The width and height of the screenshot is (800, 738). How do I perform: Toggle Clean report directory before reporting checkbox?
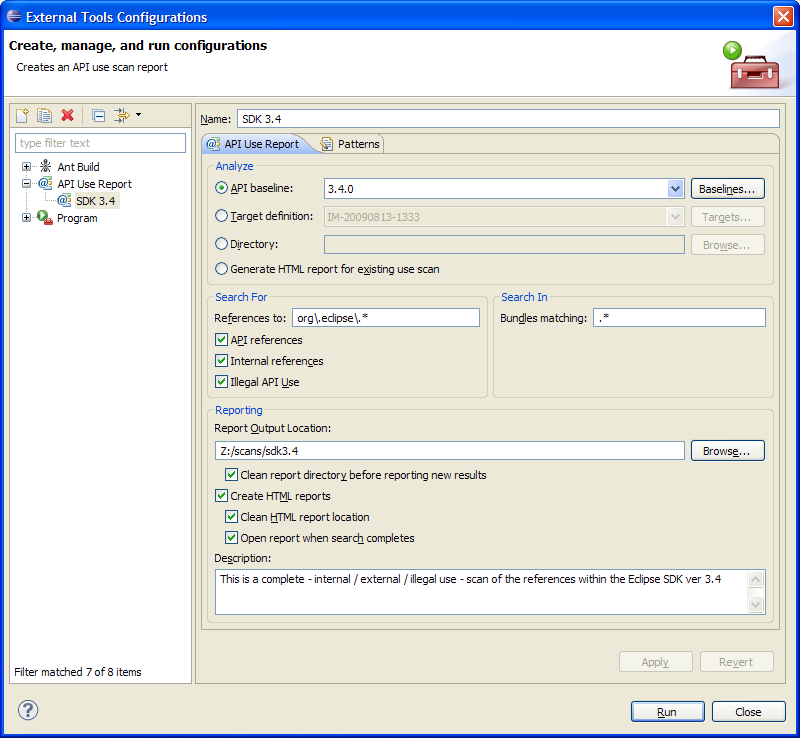click(231, 475)
